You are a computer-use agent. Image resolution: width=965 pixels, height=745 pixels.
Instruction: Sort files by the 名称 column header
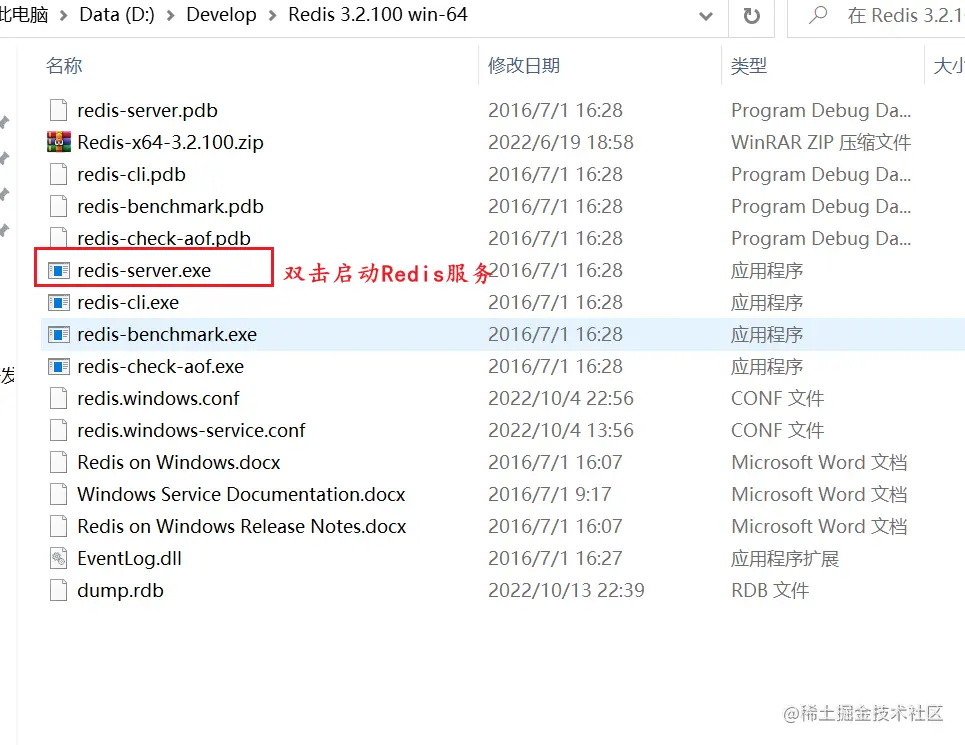[64, 66]
